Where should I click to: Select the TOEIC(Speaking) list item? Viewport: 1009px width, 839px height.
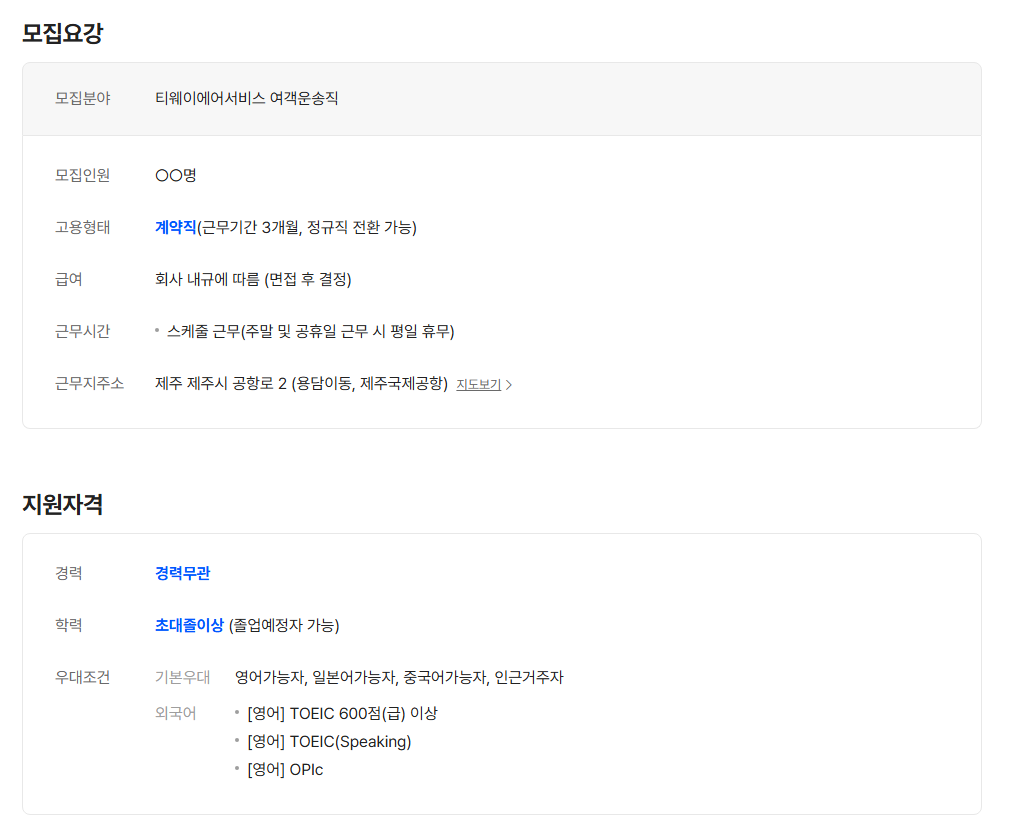(x=329, y=741)
